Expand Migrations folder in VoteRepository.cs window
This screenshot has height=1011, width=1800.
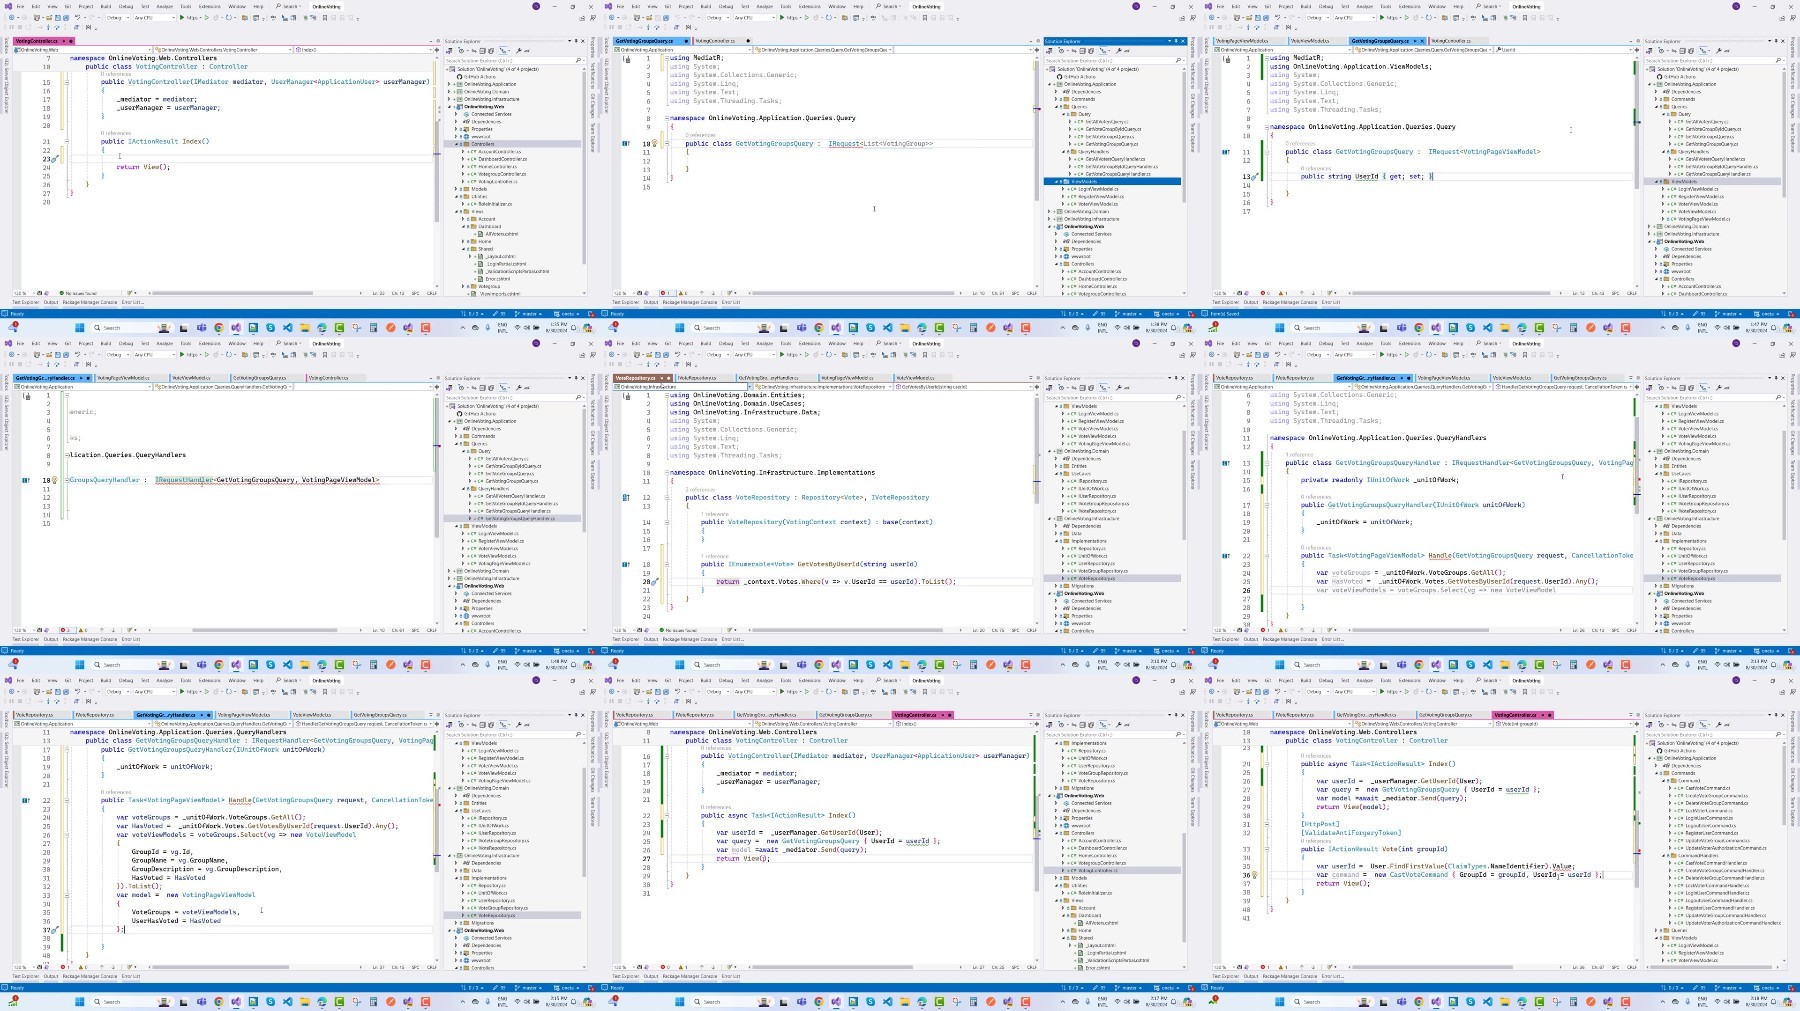pos(1056,586)
